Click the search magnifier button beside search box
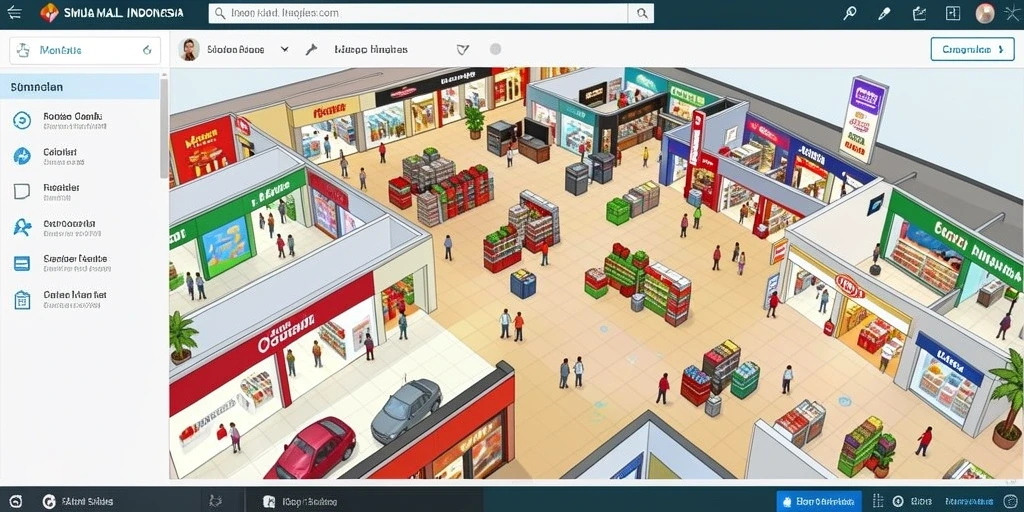This screenshot has height=512, width=1024. click(641, 13)
